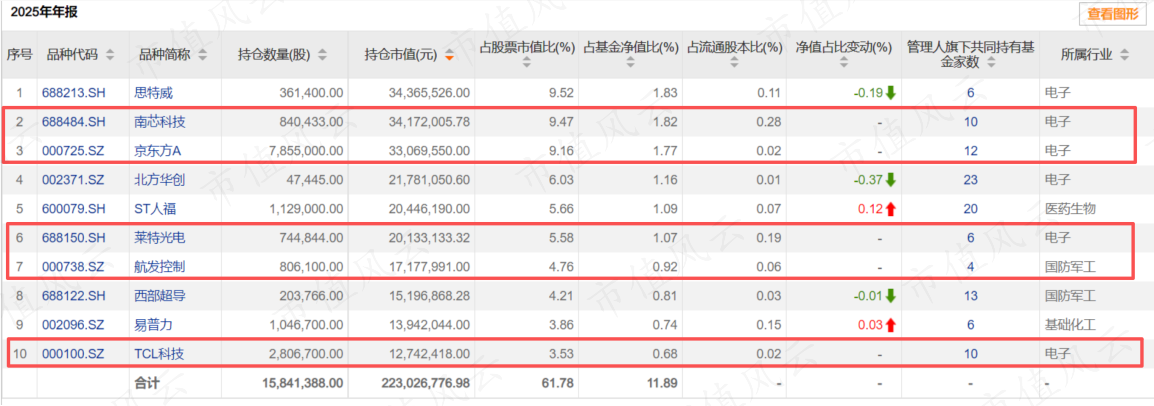The height and width of the screenshot is (406, 1154).
Task: Open stock code 688484.SH
Action: (74, 121)
